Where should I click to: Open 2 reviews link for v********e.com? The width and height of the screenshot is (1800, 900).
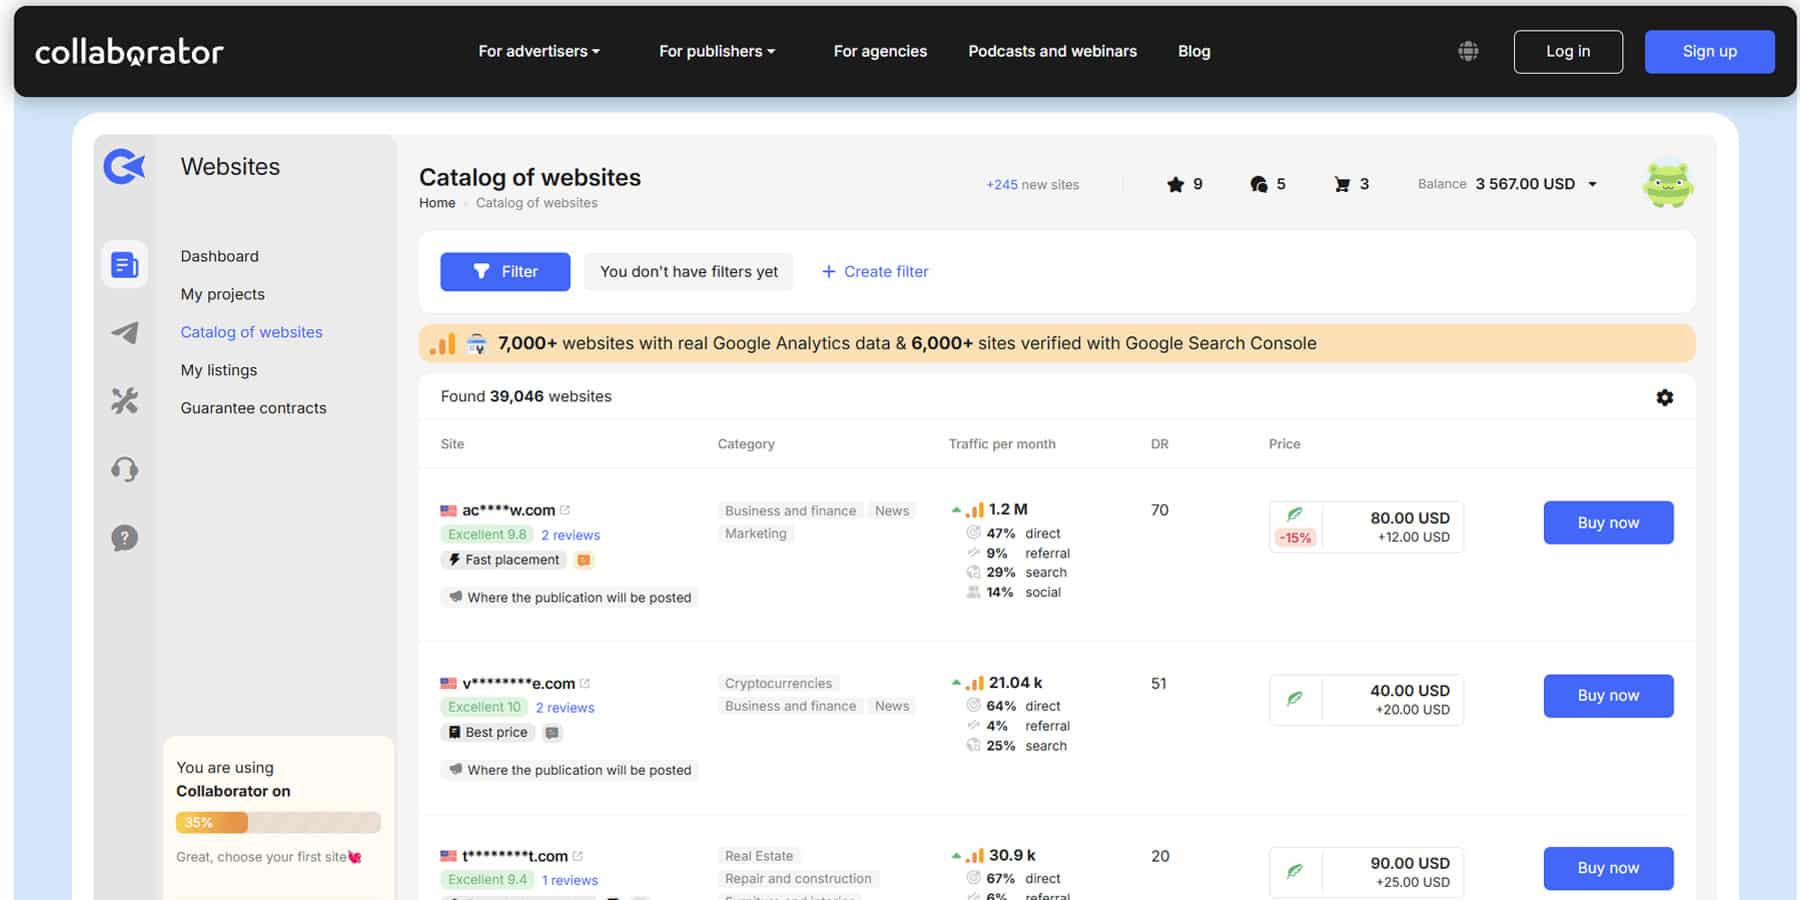pyautogui.click(x=565, y=708)
